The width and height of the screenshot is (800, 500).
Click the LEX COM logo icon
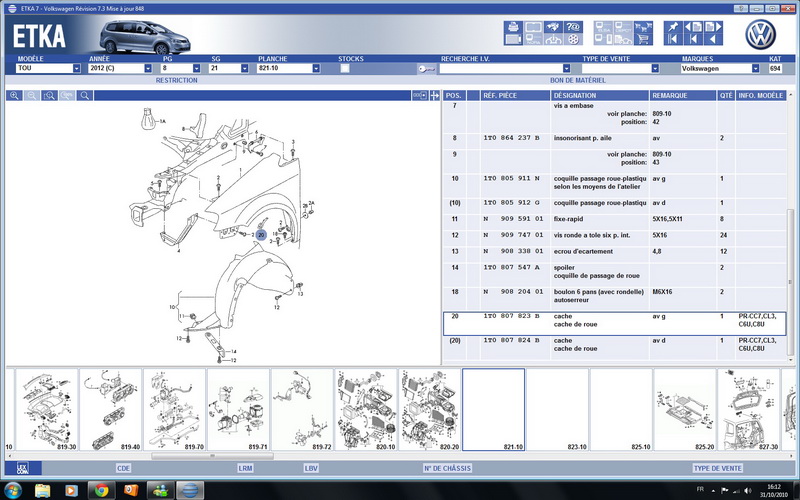22,468
